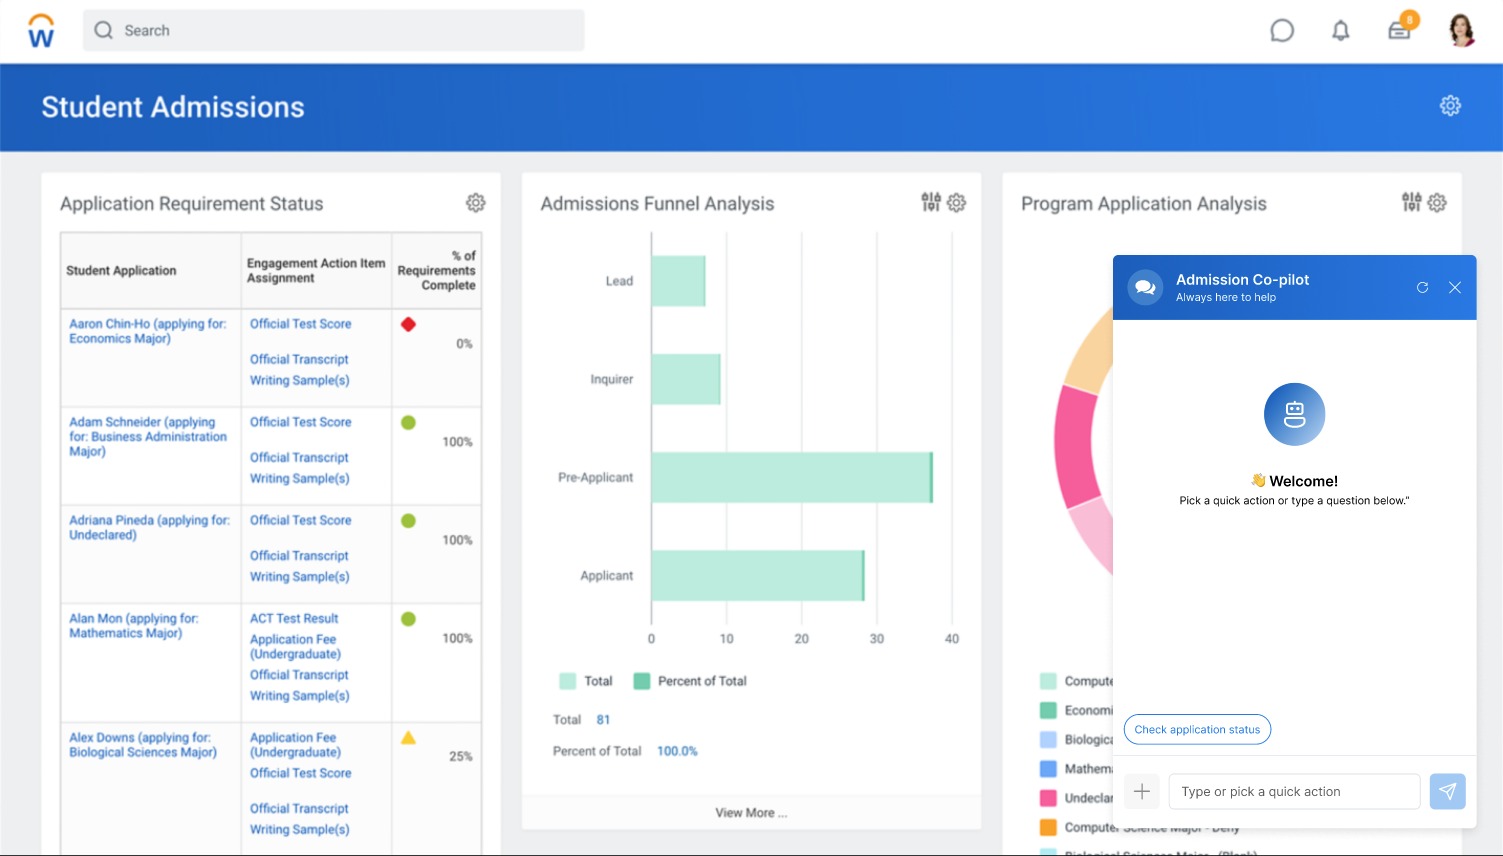Open the Student Admissions dashboard settings gear
This screenshot has width=1503, height=856.
click(1450, 105)
